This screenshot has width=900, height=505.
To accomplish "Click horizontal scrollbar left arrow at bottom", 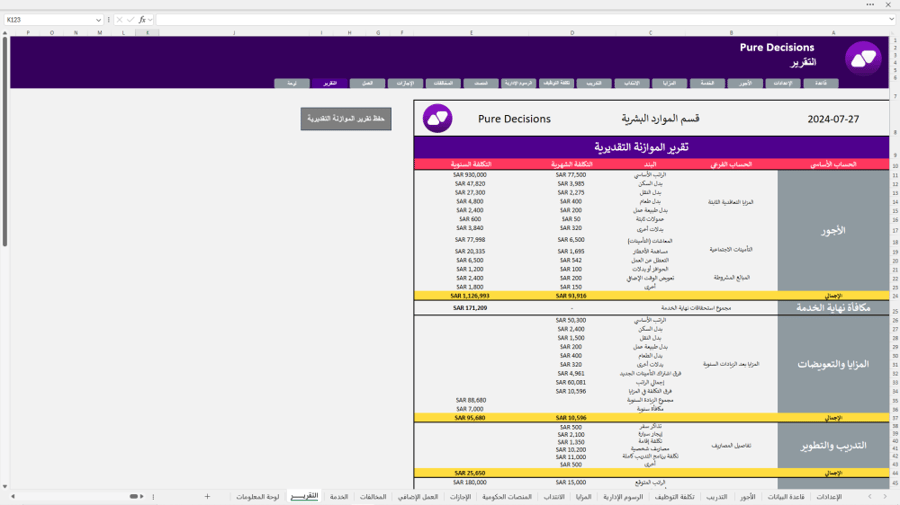I will click(x=13, y=496).
